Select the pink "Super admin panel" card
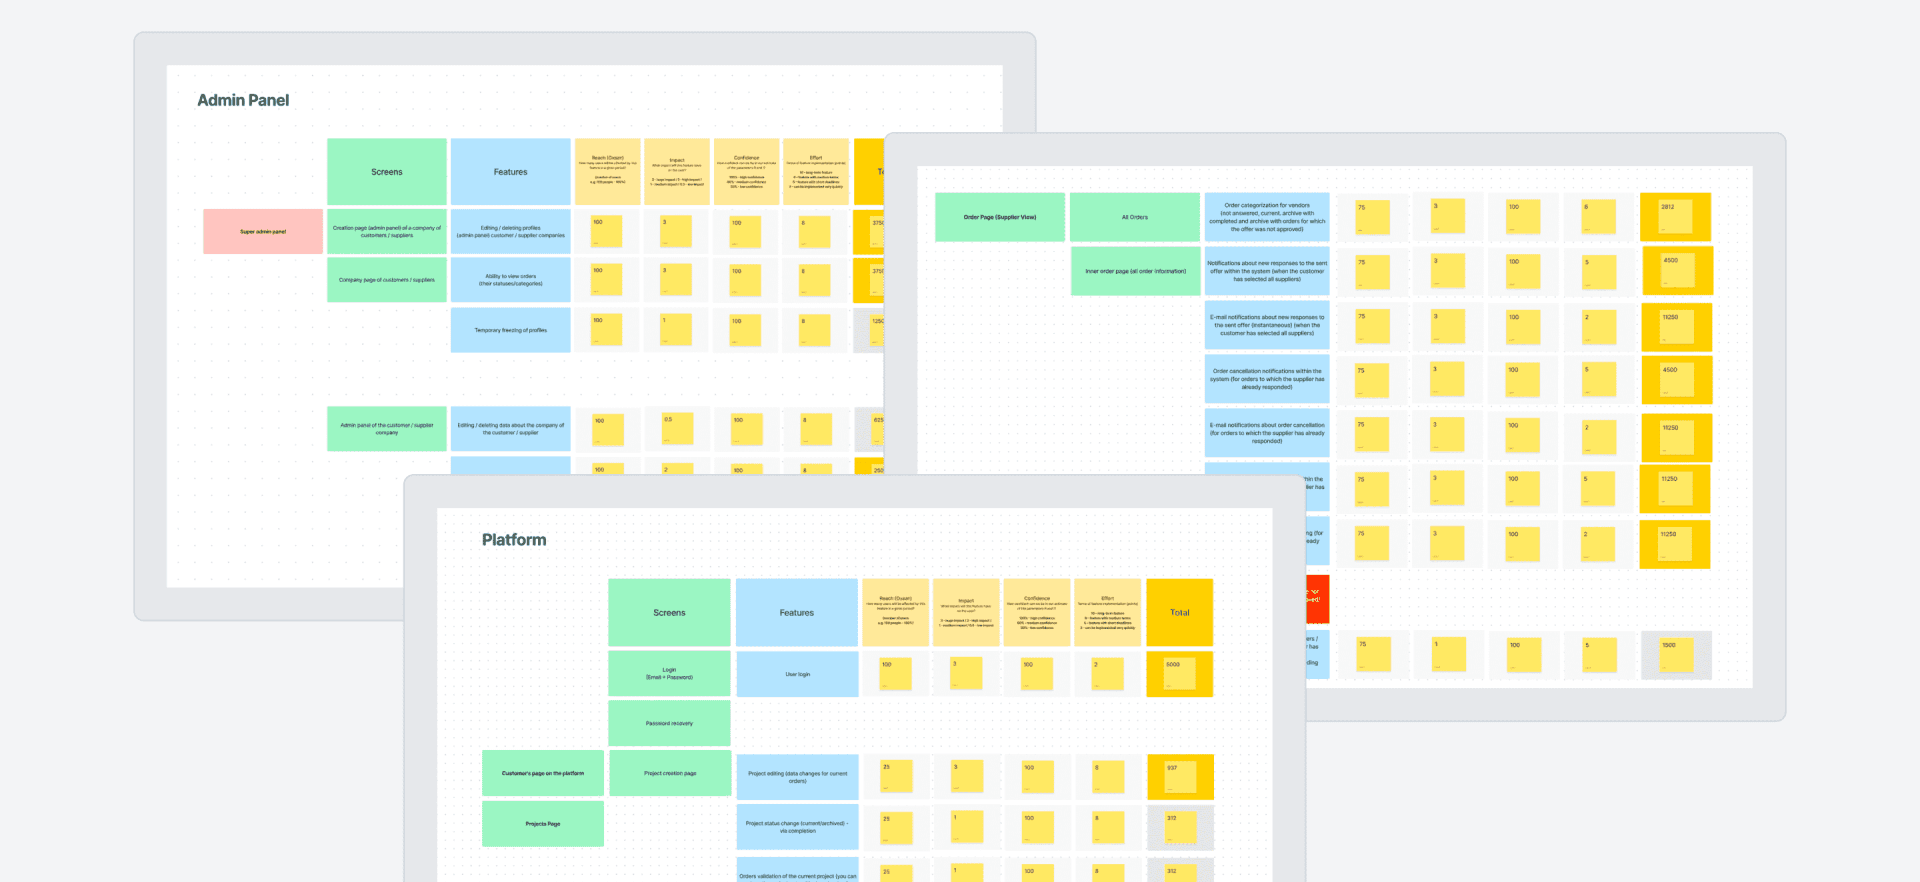 [x=263, y=231]
